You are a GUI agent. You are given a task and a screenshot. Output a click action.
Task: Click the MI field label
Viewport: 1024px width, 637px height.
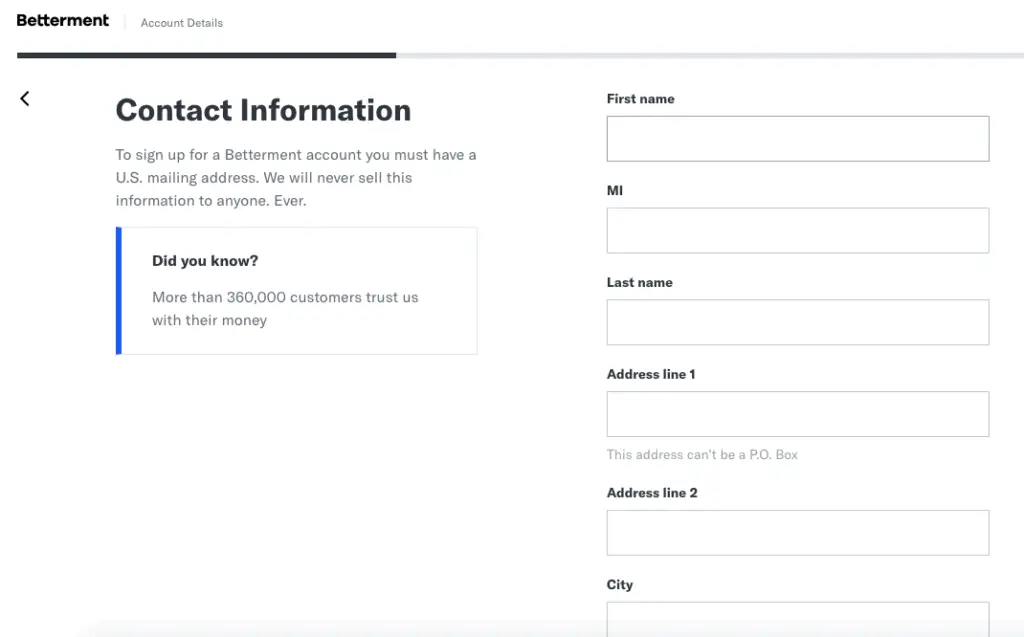pyautogui.click(x=614, y=190)
